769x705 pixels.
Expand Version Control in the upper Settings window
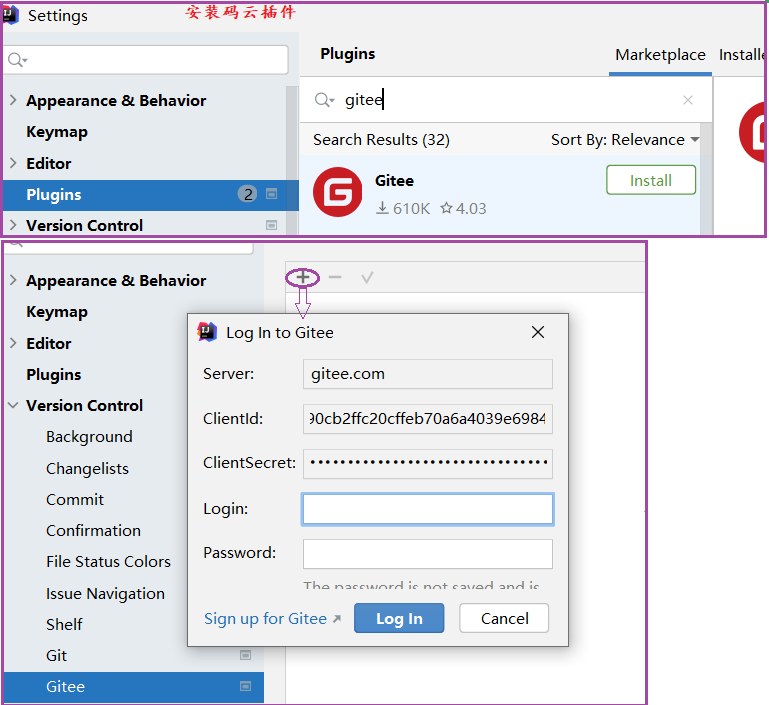pyautogui.click(x=13, y=225)
